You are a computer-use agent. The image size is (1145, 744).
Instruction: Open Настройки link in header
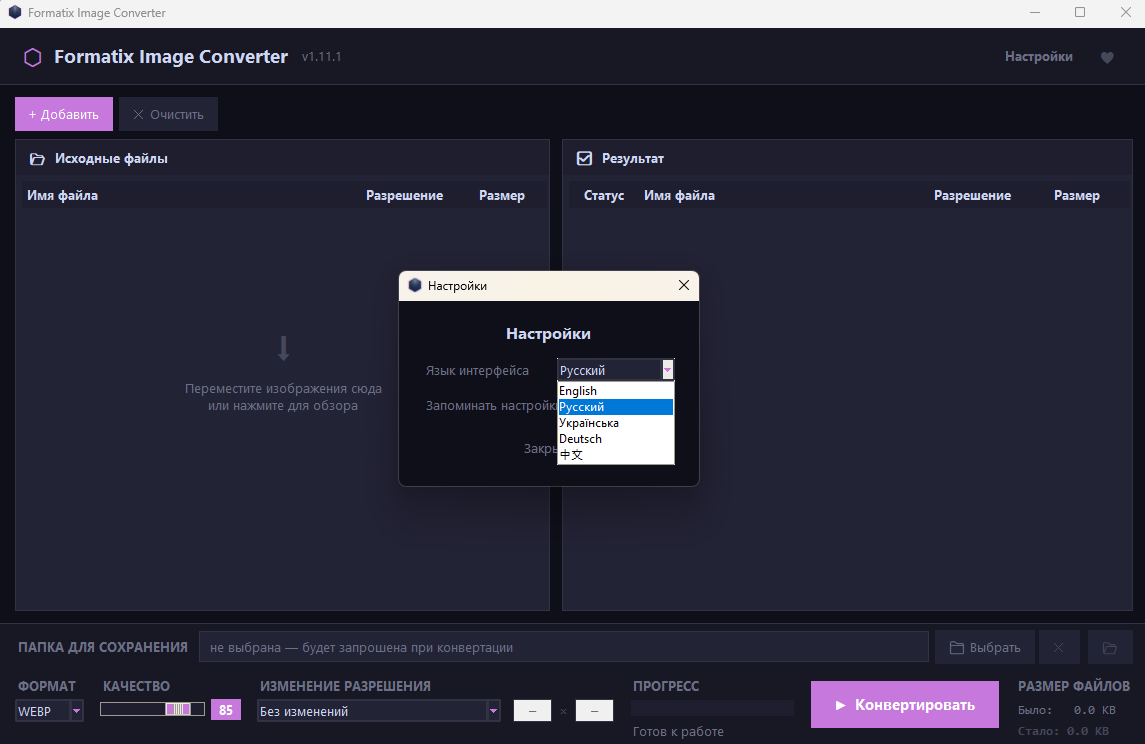pyautogui.click(x=1038, y=56)
